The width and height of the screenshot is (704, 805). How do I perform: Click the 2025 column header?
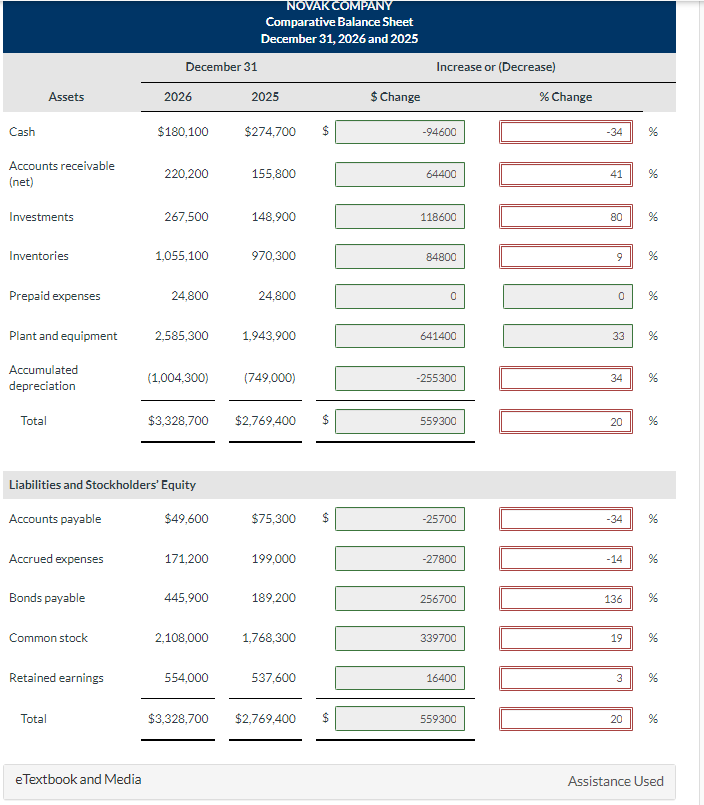click(x=265, y=97)
